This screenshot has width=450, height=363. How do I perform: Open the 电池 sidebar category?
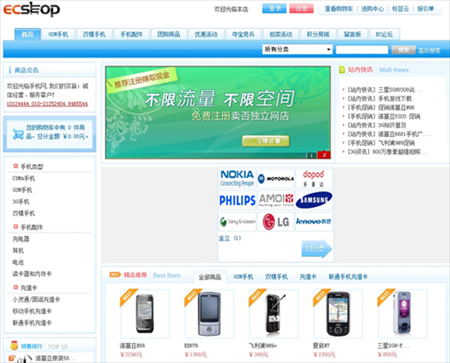[18, 262]
